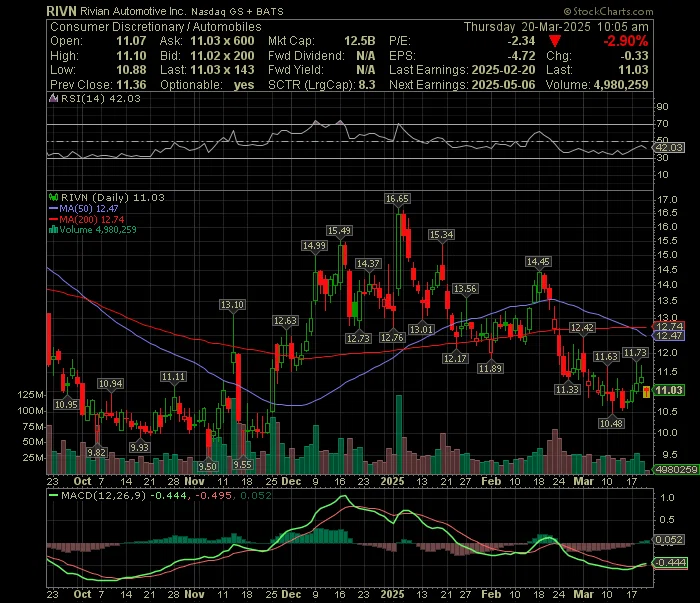Click the -2.90% change percentage
Image resolution: width=700 pixels, height=603 pixels.
pos(625,42)
